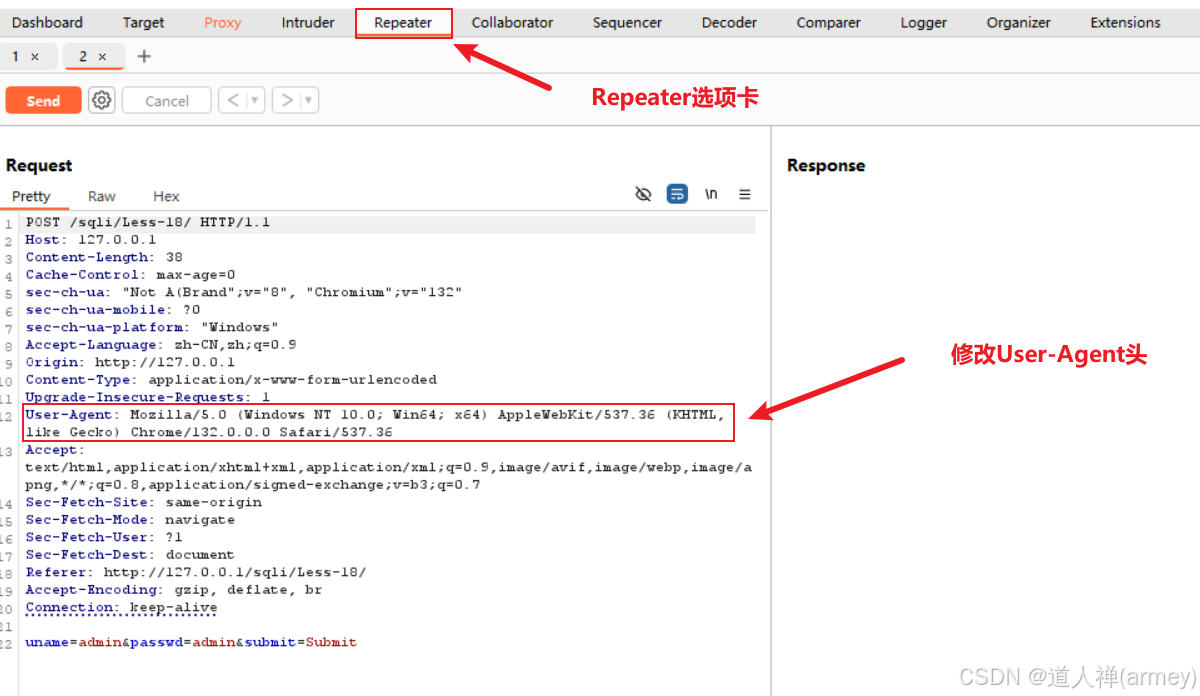Add a new Repeater tab
Screen dimensions: 1200x696
coord(144,56)
